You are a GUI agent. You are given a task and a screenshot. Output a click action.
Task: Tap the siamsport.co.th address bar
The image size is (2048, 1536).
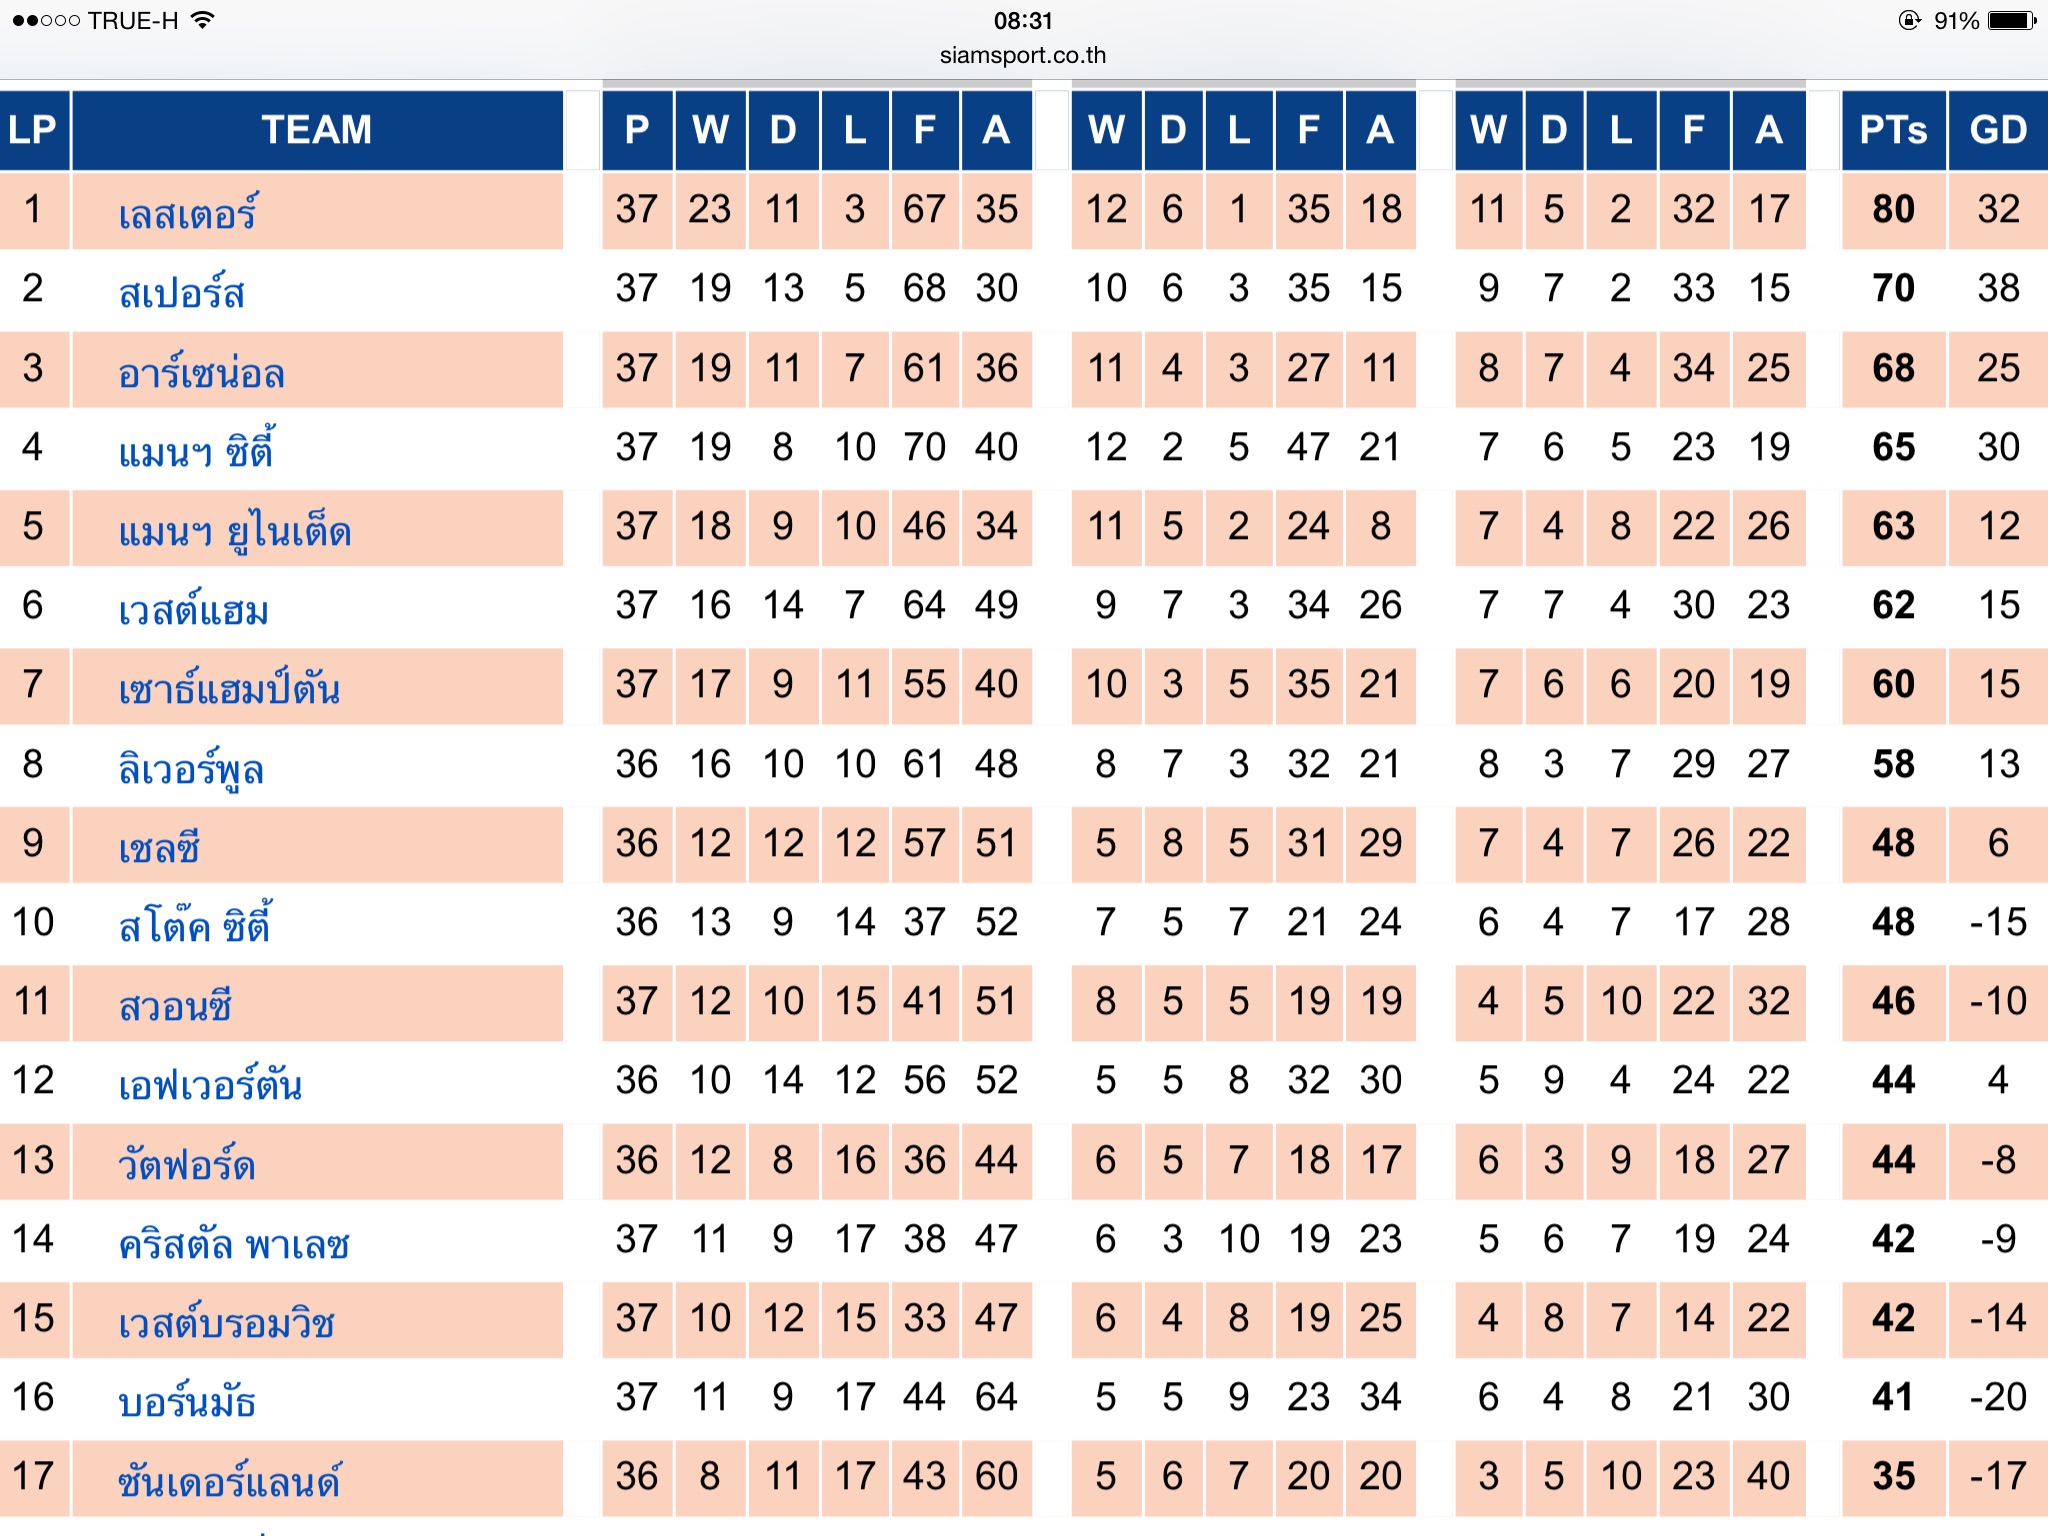[x=1022, y=55]
